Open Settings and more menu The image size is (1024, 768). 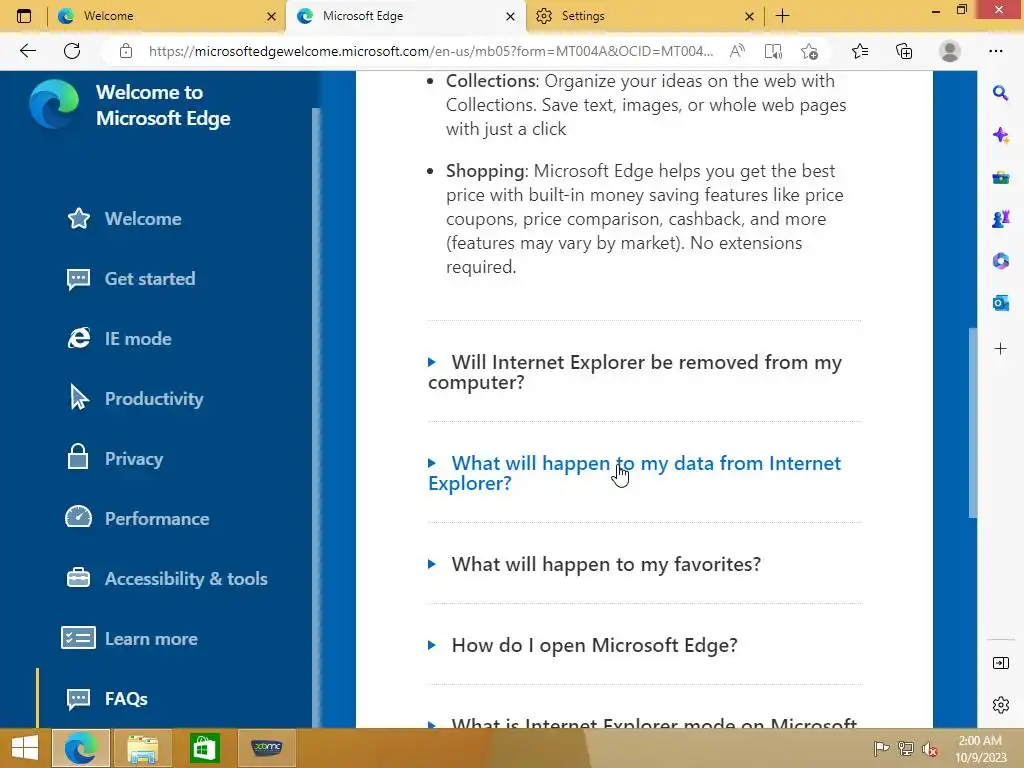pyautogui.click(x=995, y=51)
